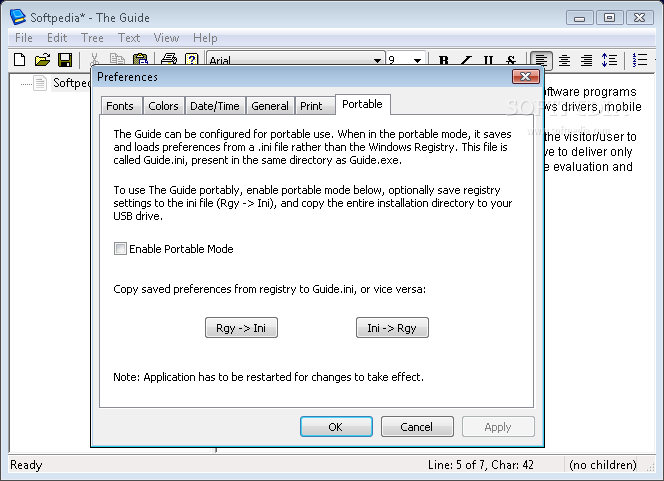
Task: Minimize The Guide main window
Action: click(x=579, y=18)
